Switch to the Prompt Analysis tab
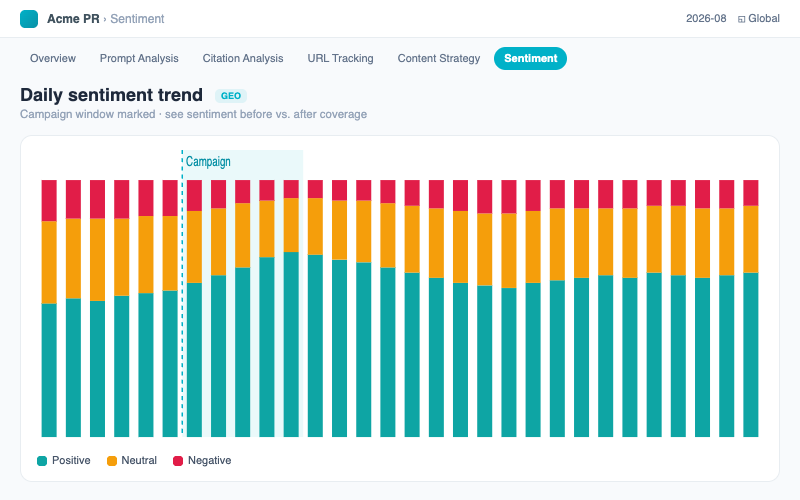The image size is (800, 500). (x=139, y=58)
